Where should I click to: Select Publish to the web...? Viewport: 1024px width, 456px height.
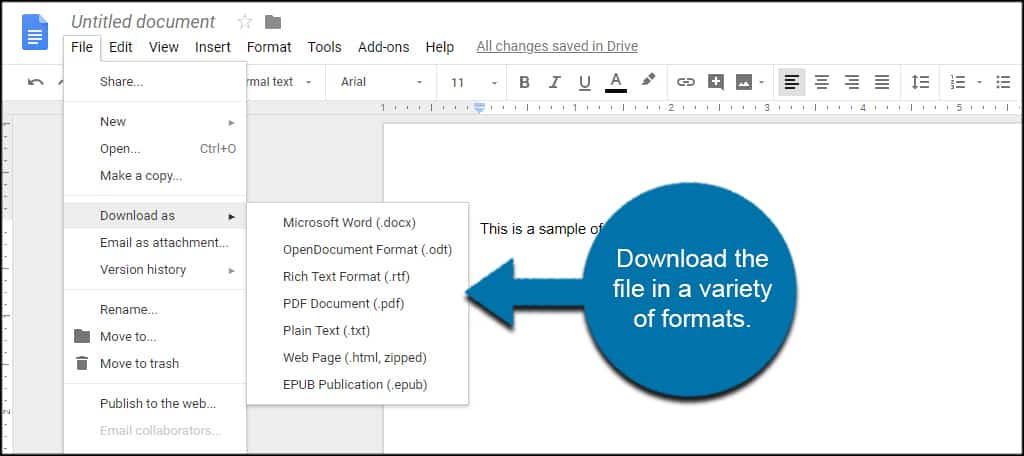pyautogui.click(x=155, y=404)
